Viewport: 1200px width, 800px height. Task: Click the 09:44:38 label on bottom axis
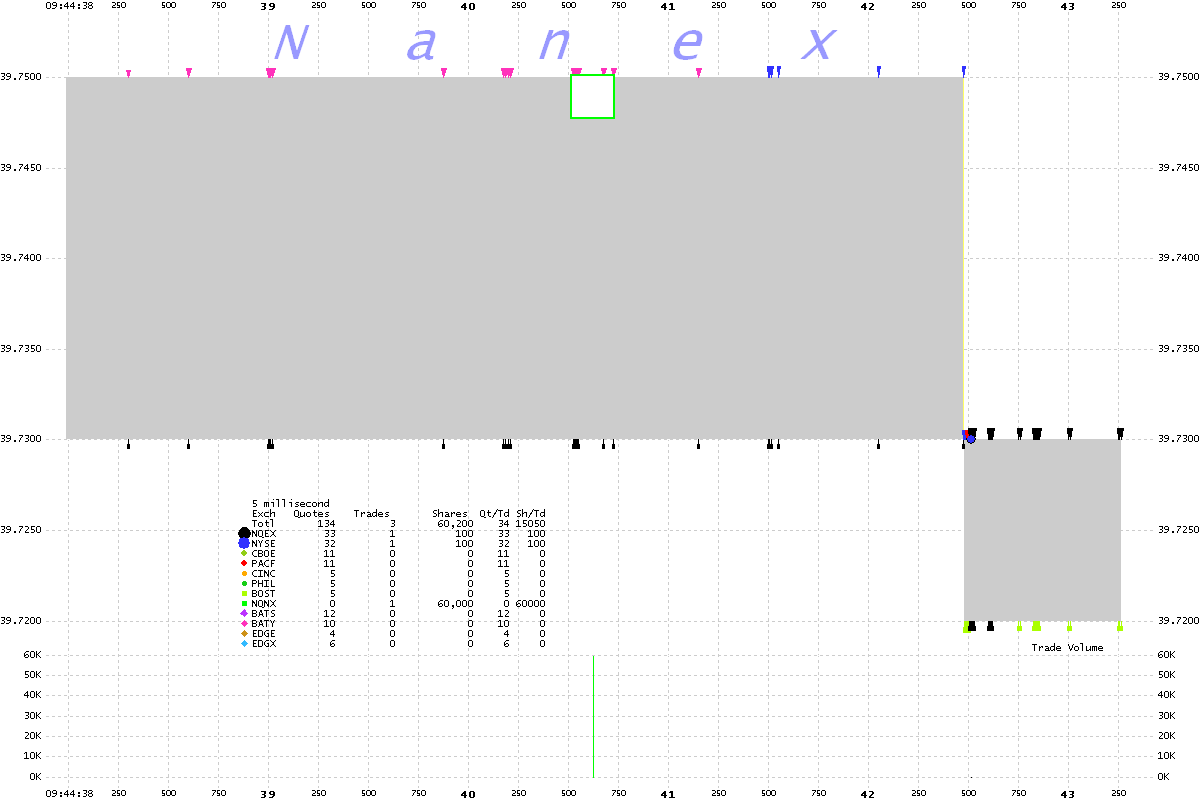(x=70, y=794)
